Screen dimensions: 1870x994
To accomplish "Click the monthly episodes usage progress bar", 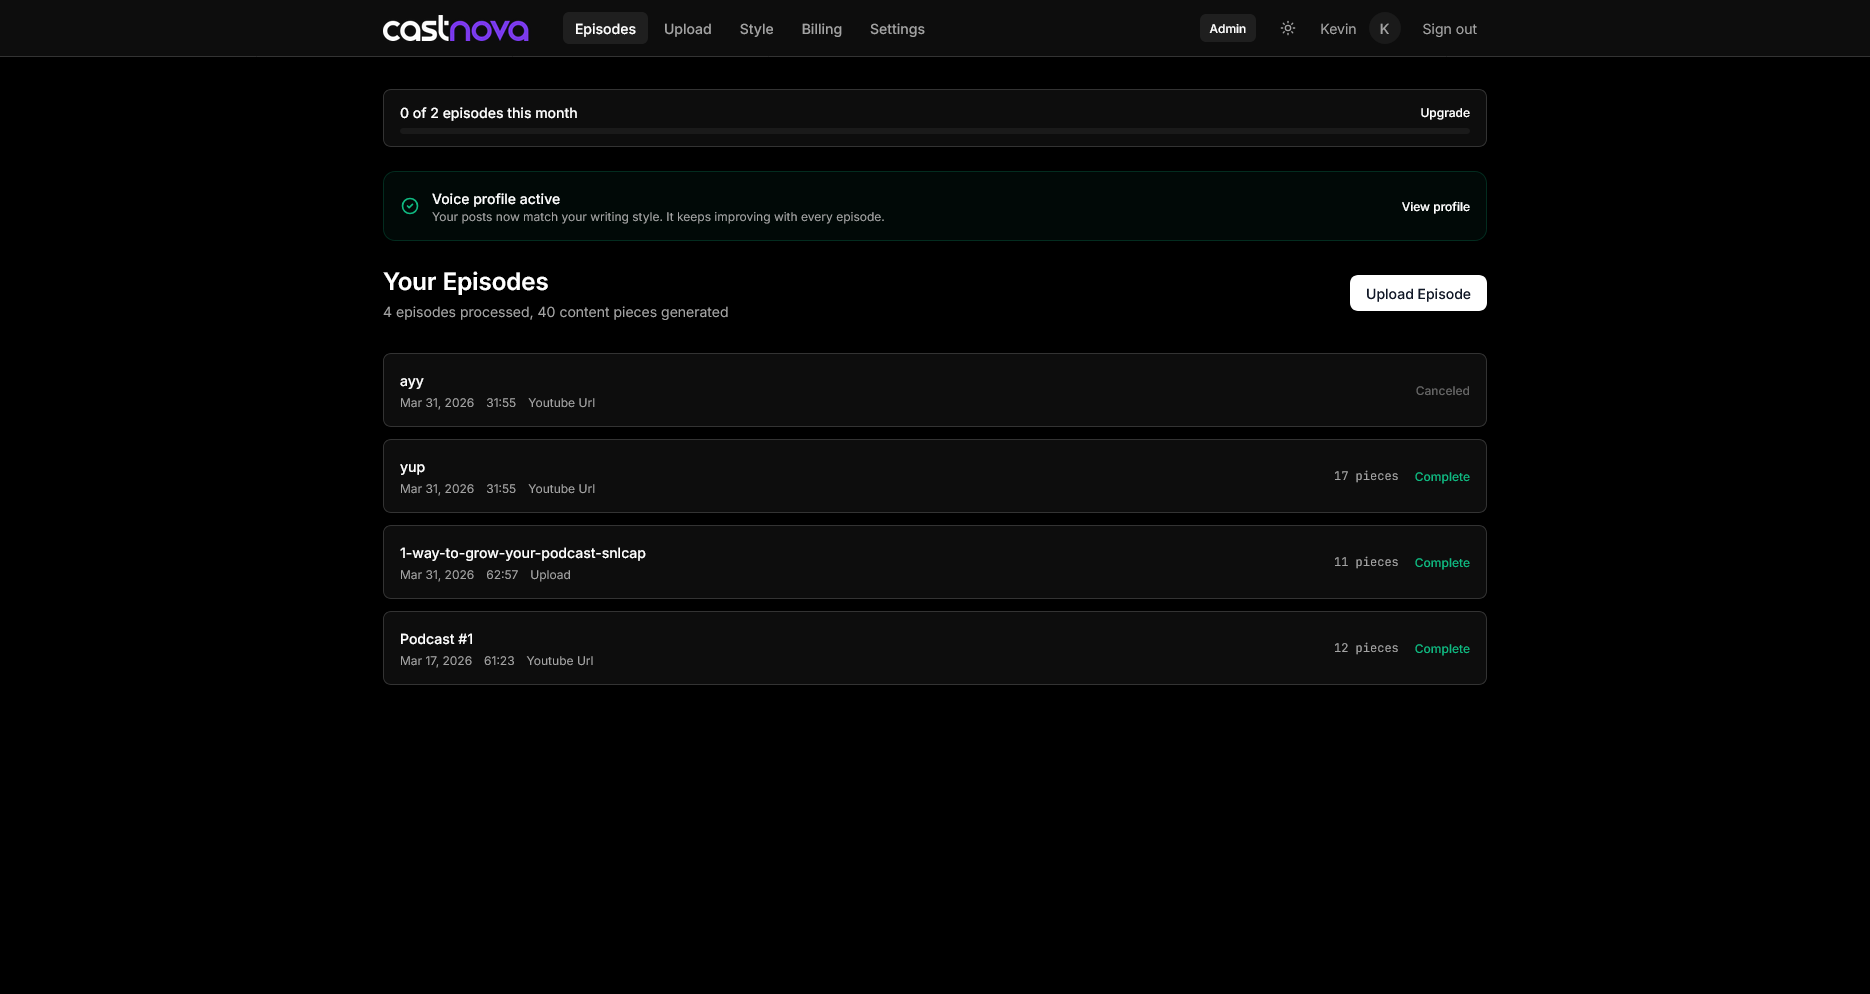I will 935,131.
